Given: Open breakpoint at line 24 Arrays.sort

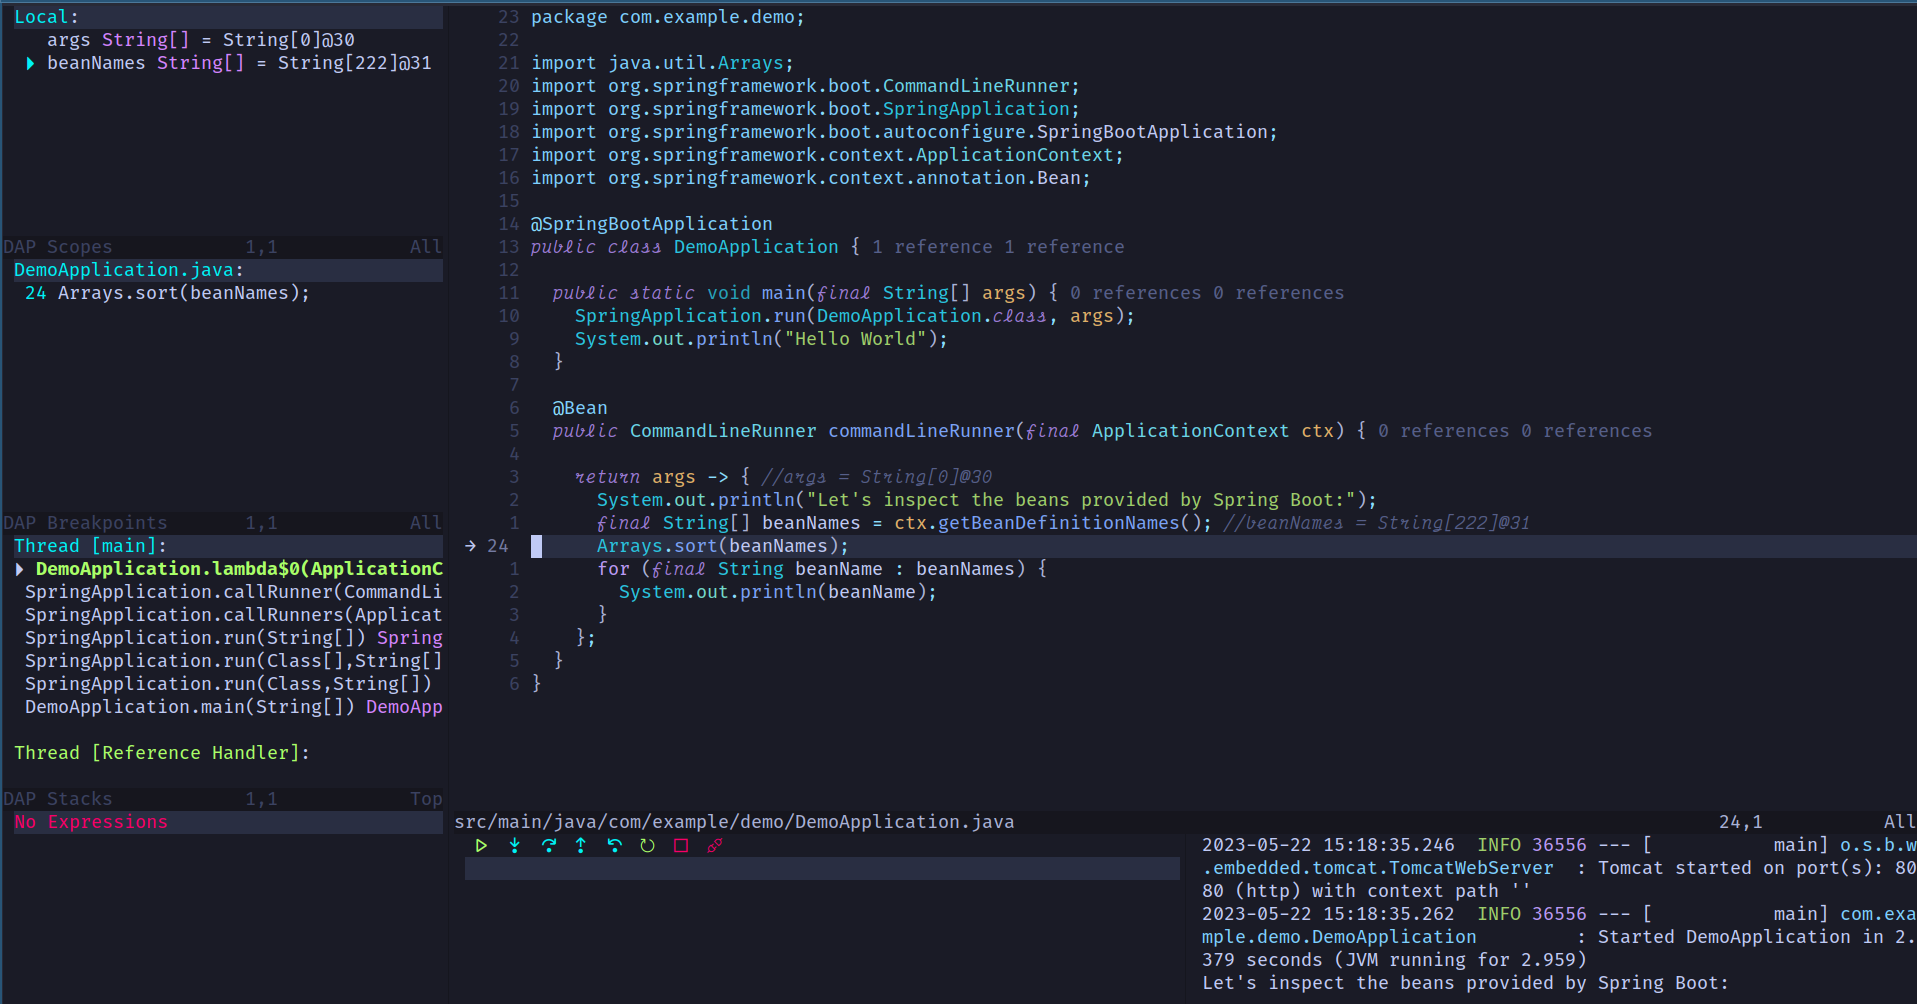Looking at the screenshot, I should (x=167, y=293).
